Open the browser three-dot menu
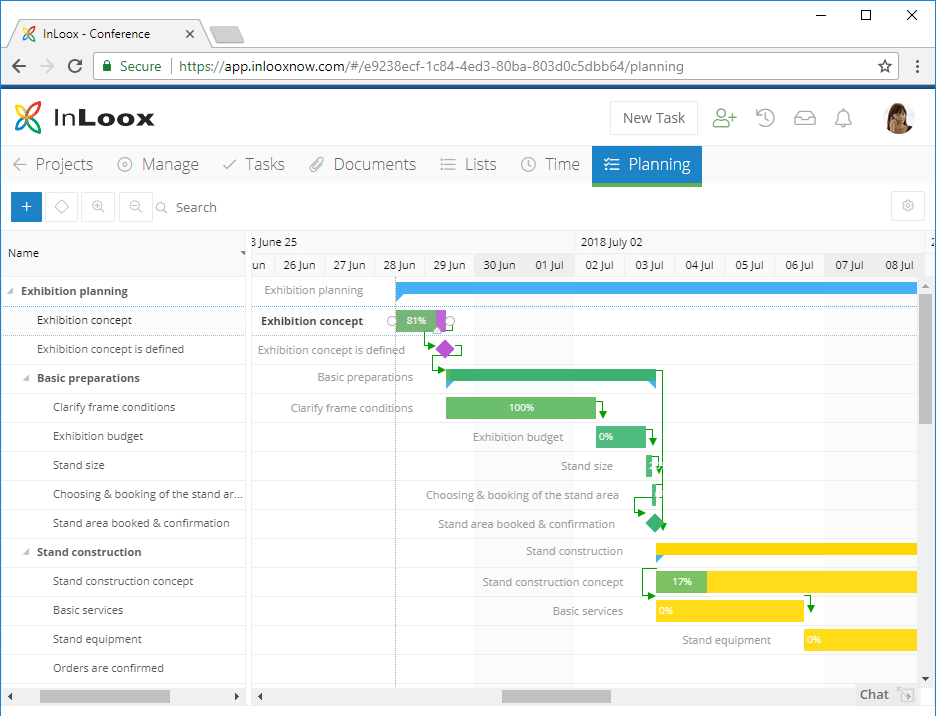This screenshot has width=936, height=716. pyautogui.click(x=917, y=66)
